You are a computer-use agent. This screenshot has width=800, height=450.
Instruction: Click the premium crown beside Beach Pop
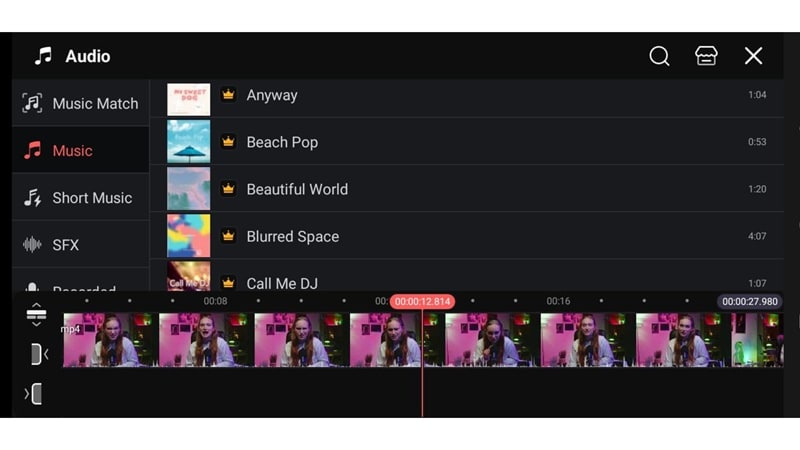click(x=228, y=141)
